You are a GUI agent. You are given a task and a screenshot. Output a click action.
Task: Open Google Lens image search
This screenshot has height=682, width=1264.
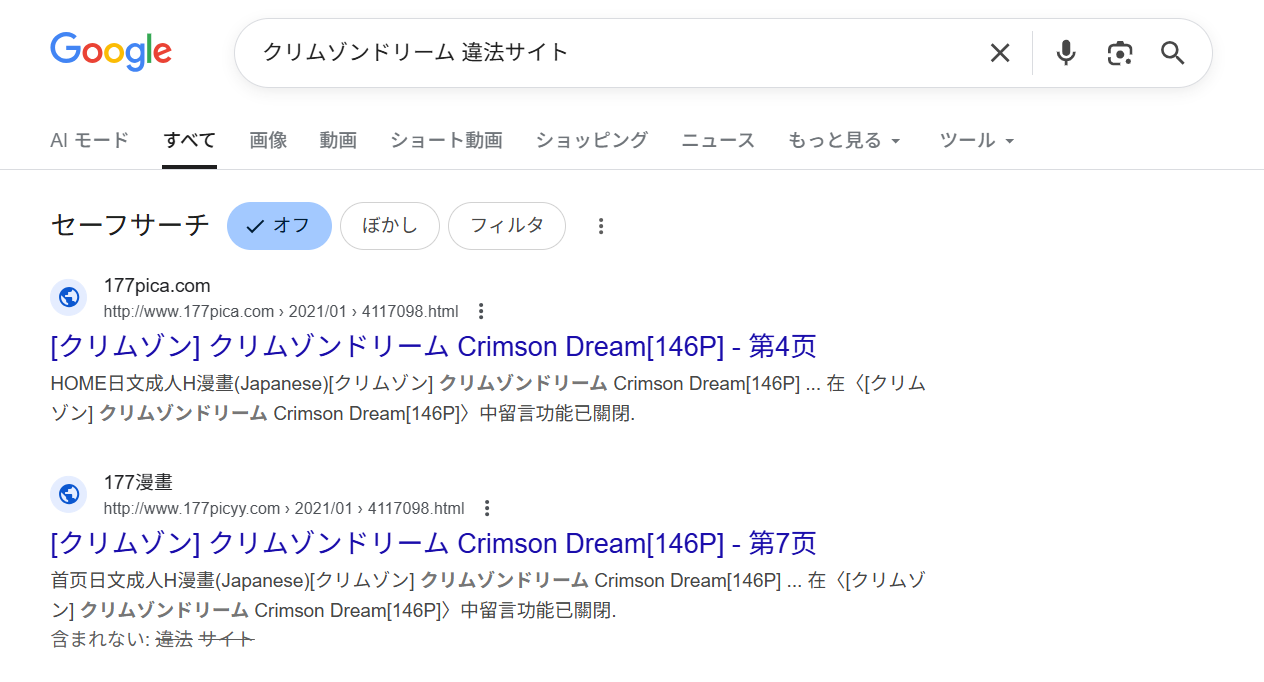1119,52
